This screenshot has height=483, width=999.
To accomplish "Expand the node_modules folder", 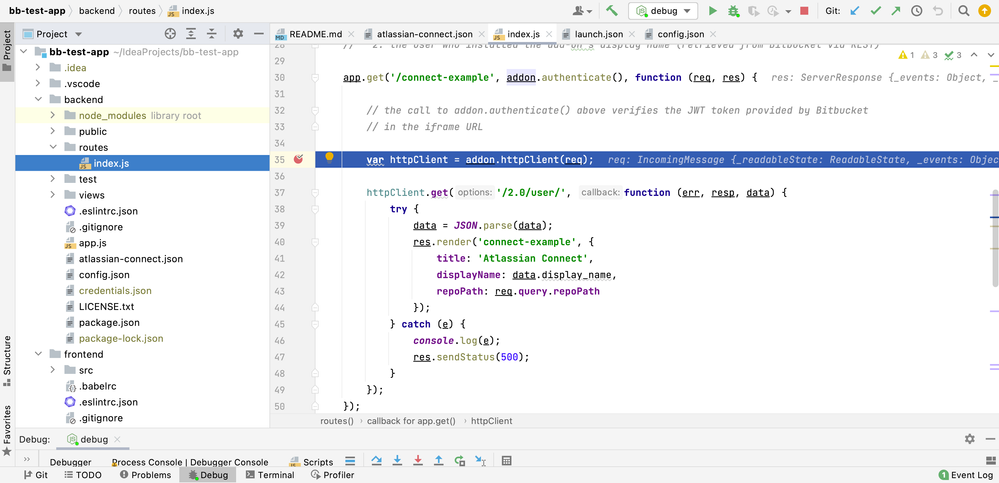I will click(53, 116).
